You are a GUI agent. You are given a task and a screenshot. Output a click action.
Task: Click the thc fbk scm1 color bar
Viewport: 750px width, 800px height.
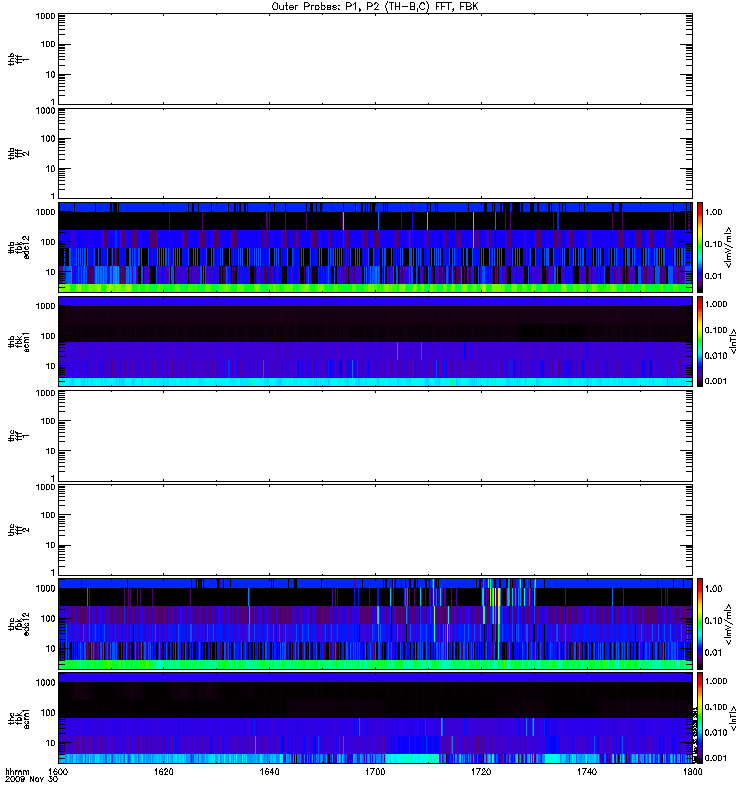[x=700, y=718]
